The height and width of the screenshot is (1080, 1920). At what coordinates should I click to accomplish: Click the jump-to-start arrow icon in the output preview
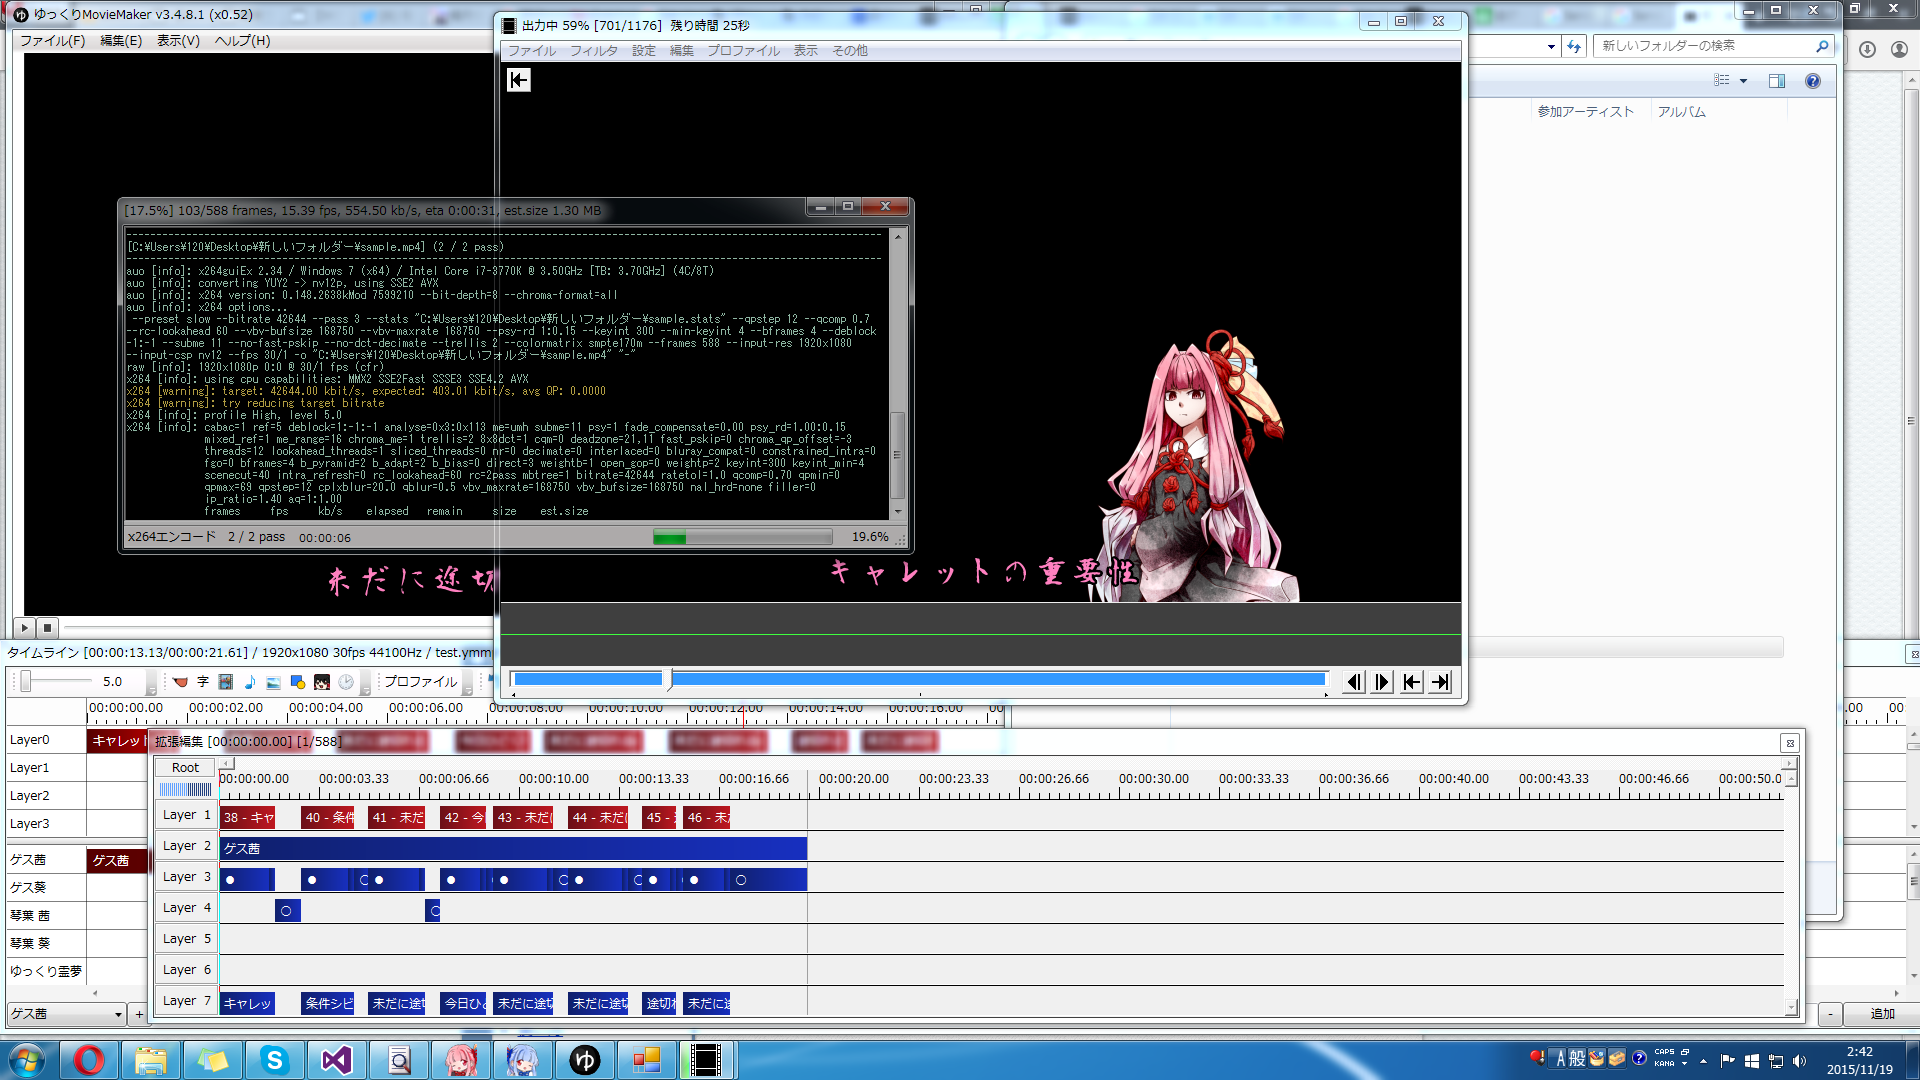point(518,80)
